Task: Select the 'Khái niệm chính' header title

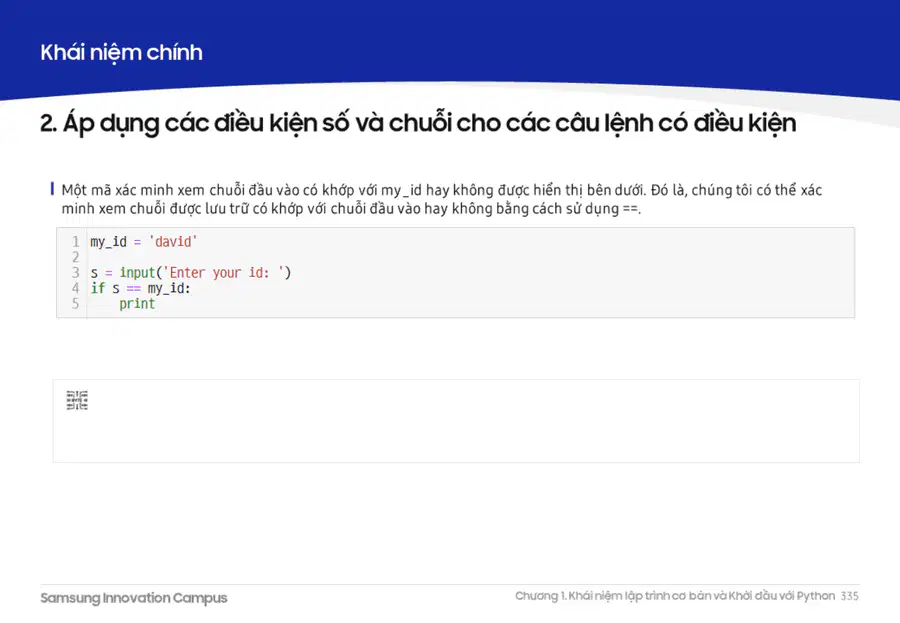Action: coord(121,52)
